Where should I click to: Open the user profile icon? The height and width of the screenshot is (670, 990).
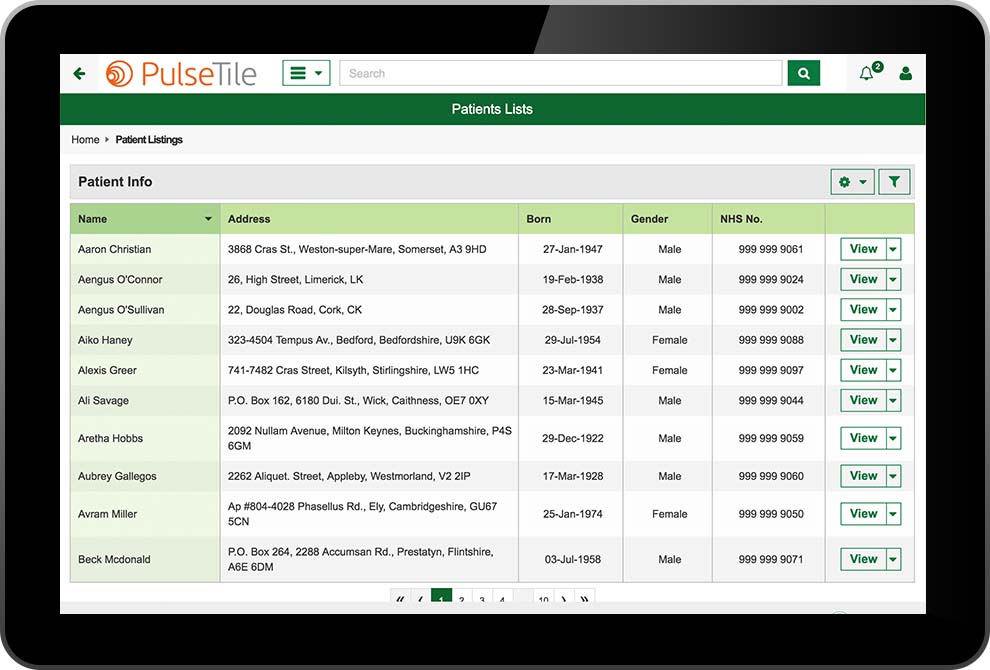(905, 73)
